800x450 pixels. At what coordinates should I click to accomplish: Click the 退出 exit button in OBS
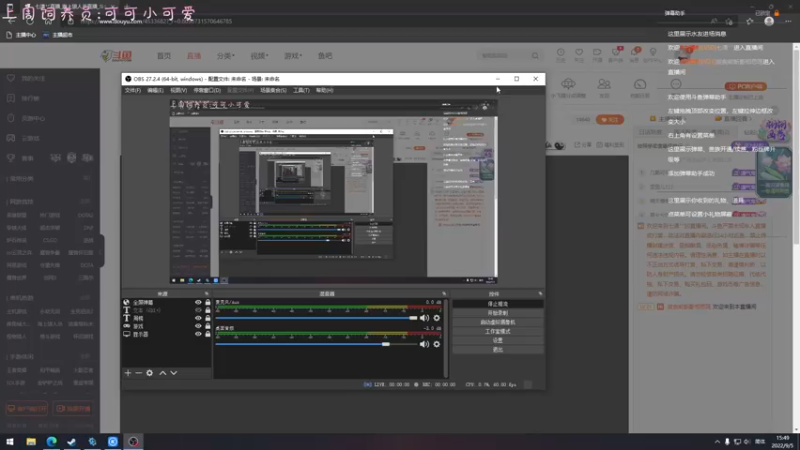tap(497, 349)
